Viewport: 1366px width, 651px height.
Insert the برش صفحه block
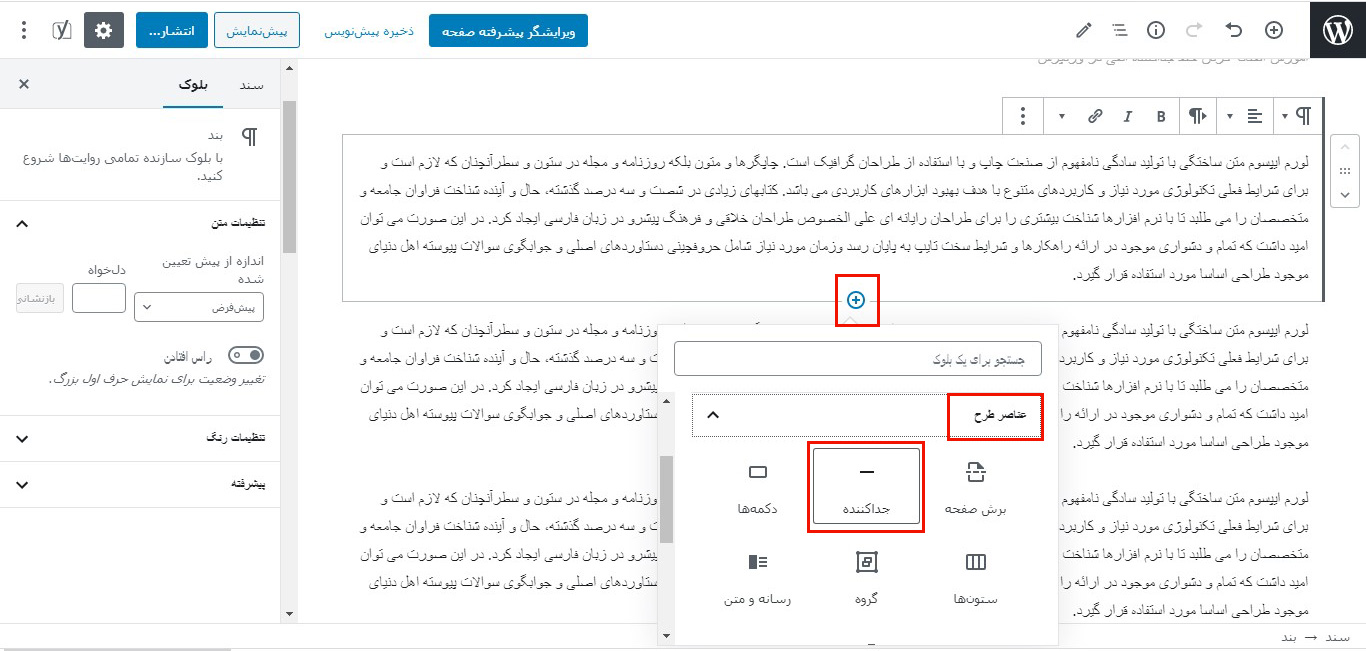point(975,488)
